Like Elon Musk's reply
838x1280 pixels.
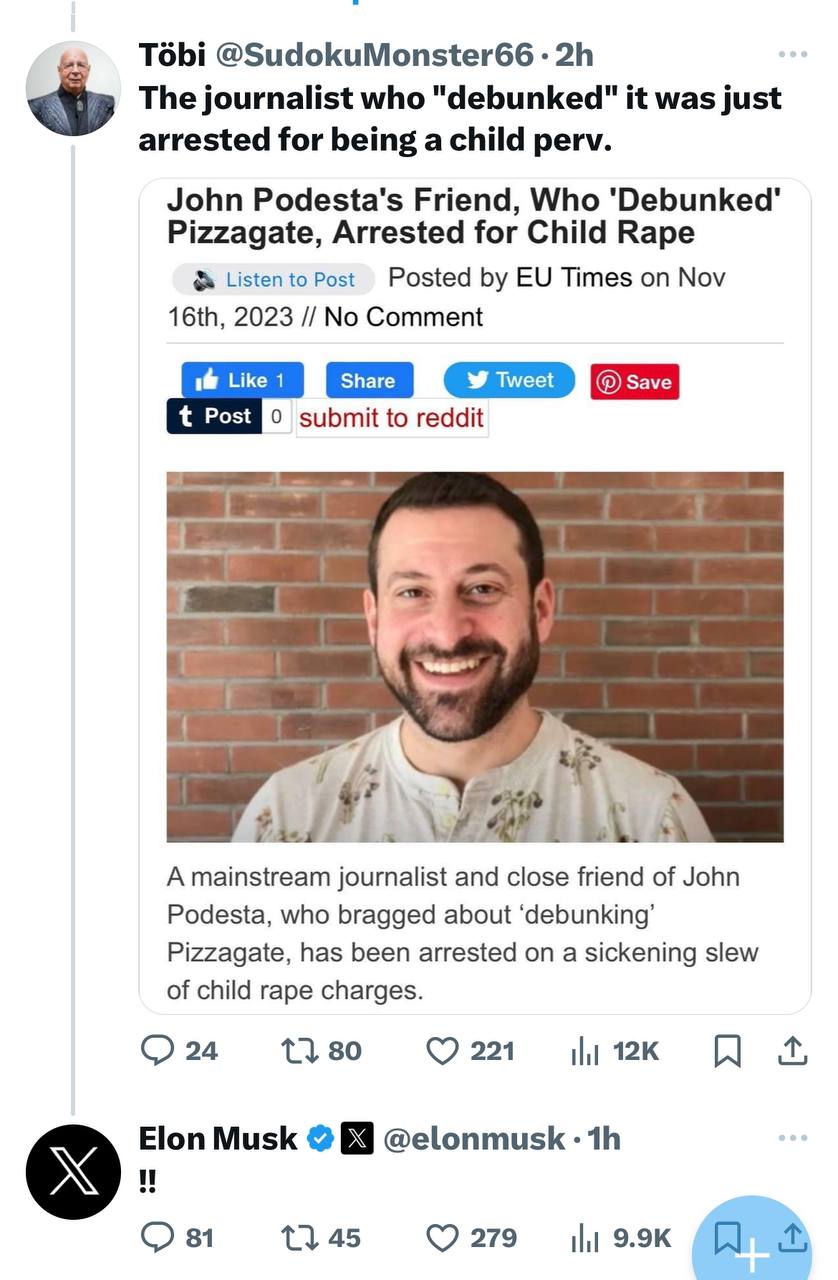[442, 1238]
